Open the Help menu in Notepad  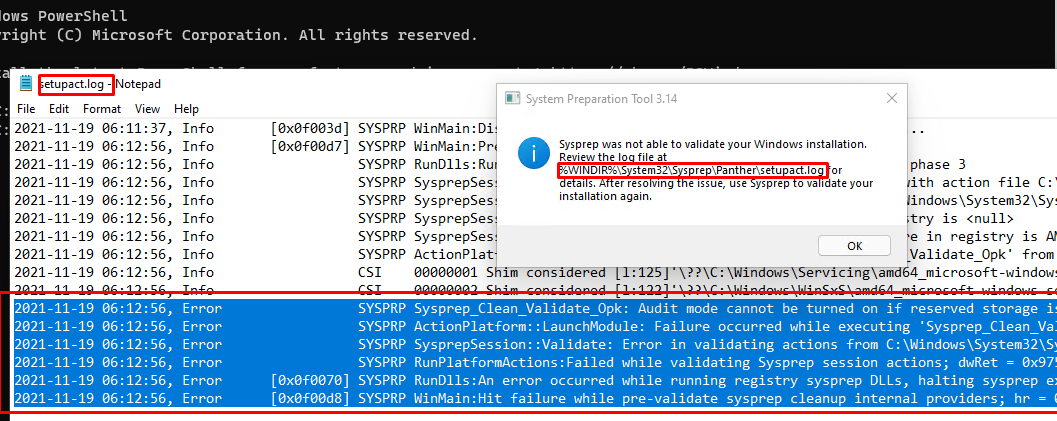pos(186,108)
